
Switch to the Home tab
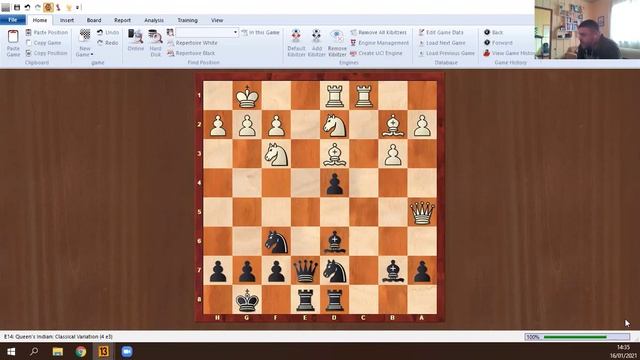[x=40, y=20]
